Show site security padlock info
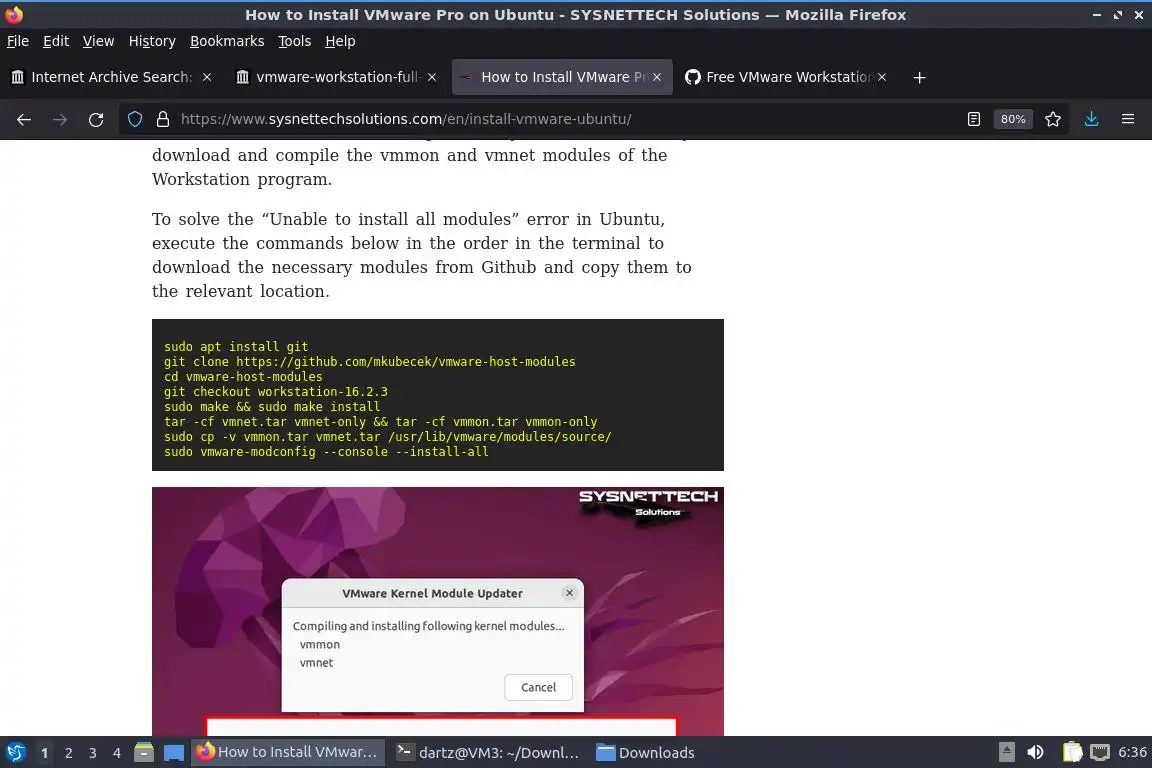This screenshot has height=768, width=1152. (163, 119)
